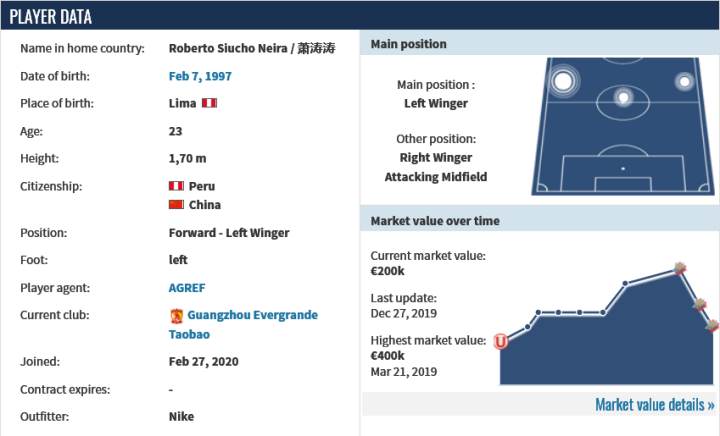Viewport: 720px width, 436px height.
Task: Click the PLAYER DATA header
Action: coord(50,17)
